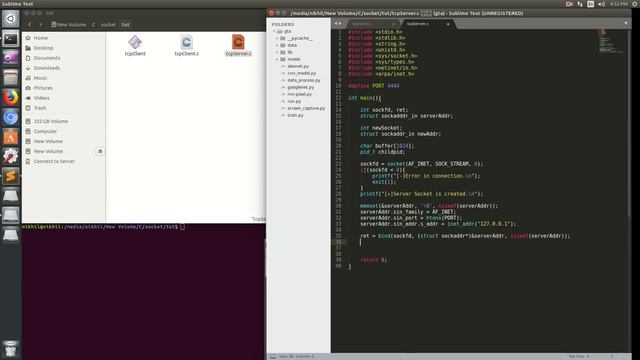
Task: Click the clock in the top panel
Action: 618,4
